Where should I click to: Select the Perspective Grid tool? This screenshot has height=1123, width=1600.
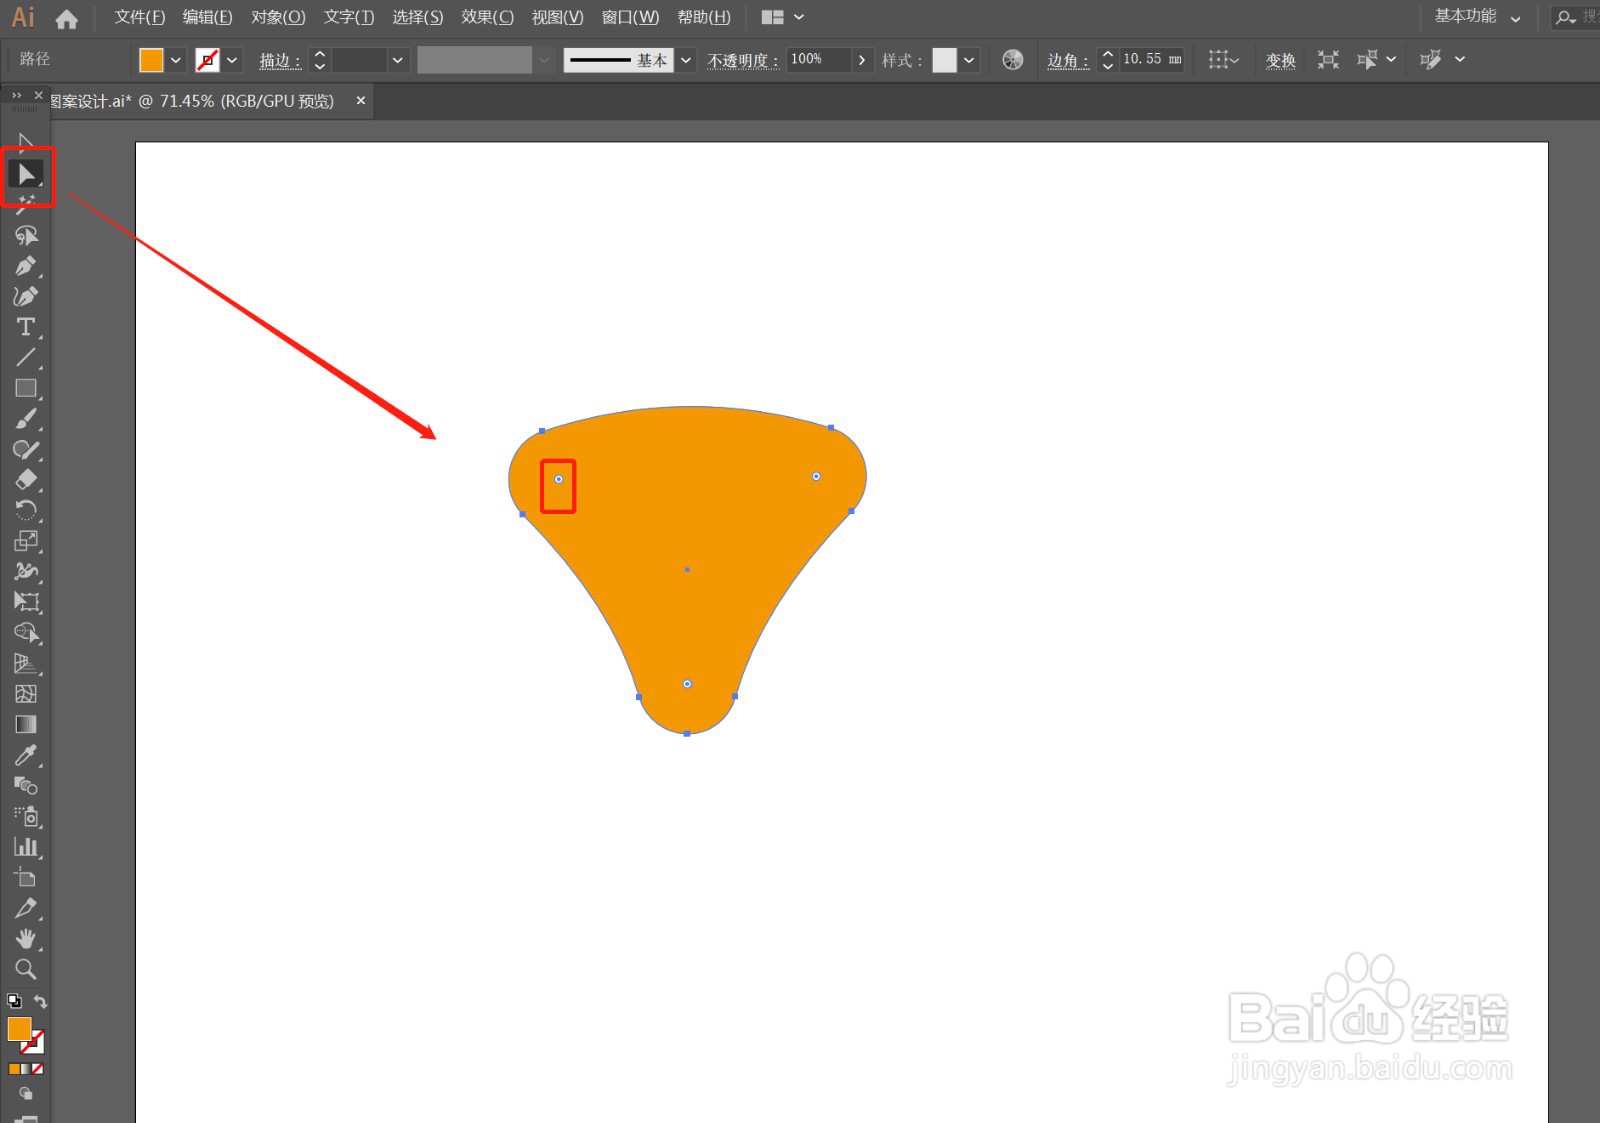click(x=26, y=663)
